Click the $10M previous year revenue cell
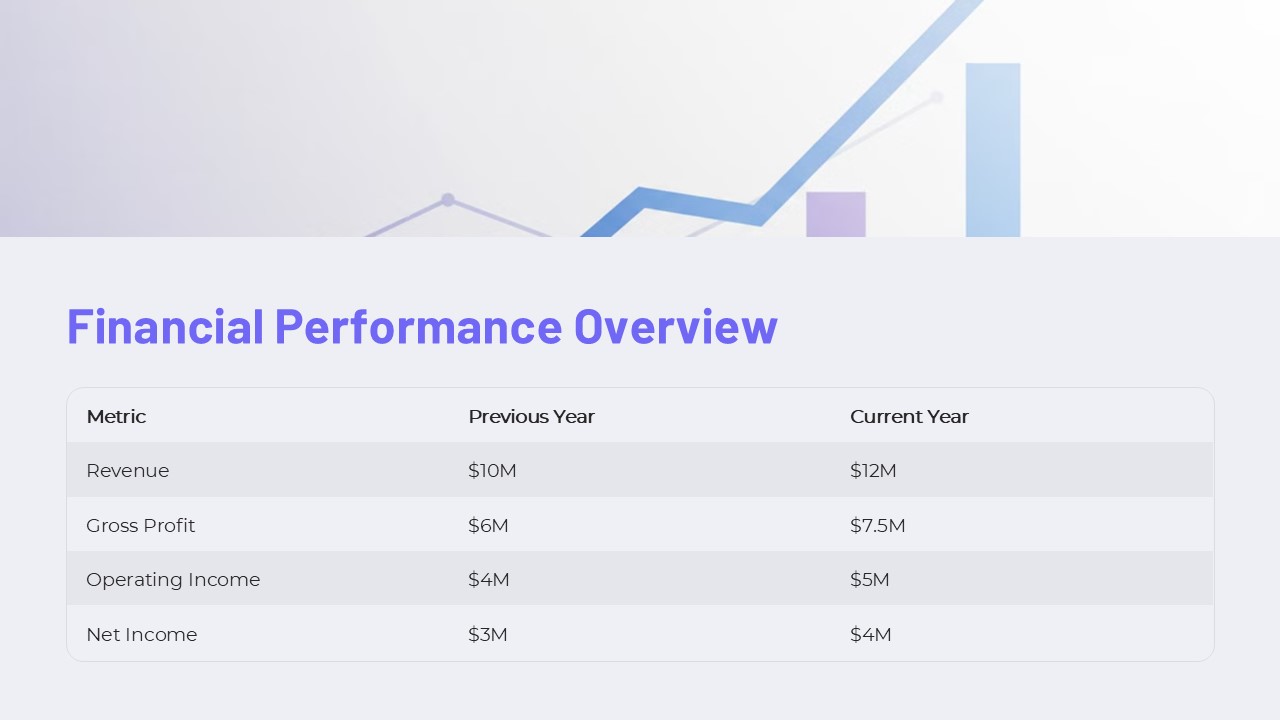This screenshot has width=1280, height=720. pyautogui.click(x=492, y=470)
